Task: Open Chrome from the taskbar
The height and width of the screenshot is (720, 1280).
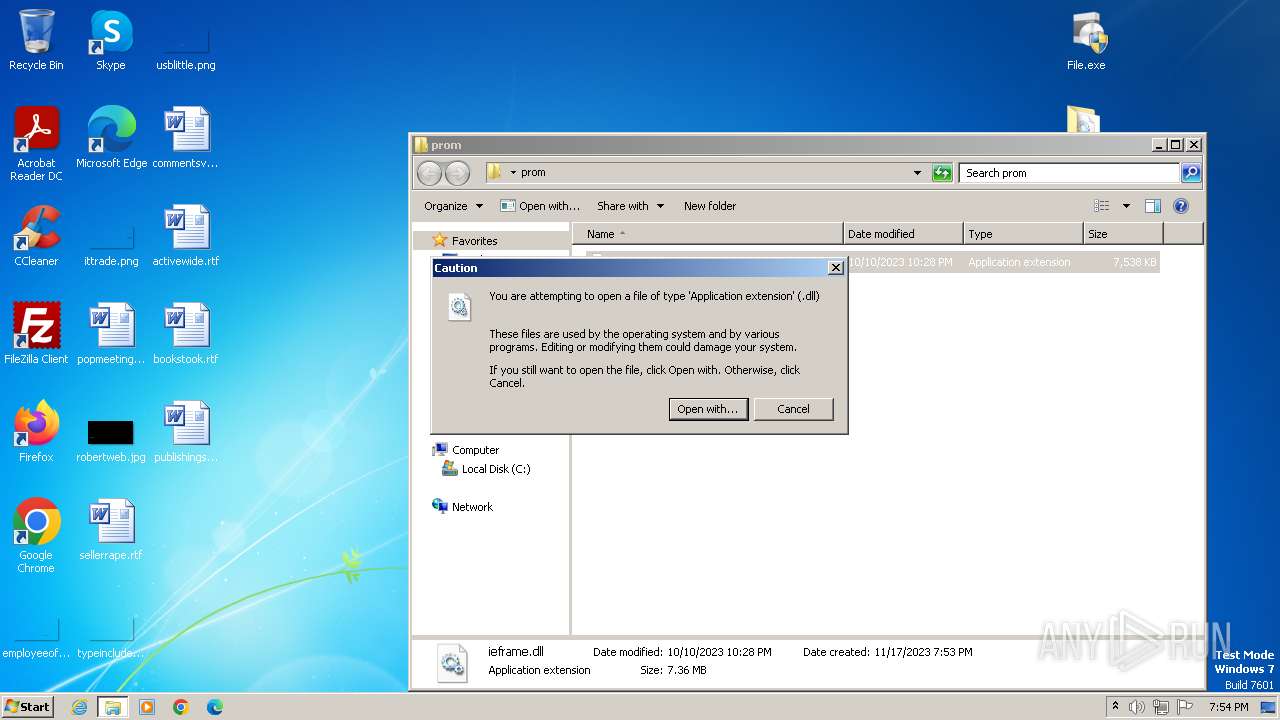Action: 181,707
